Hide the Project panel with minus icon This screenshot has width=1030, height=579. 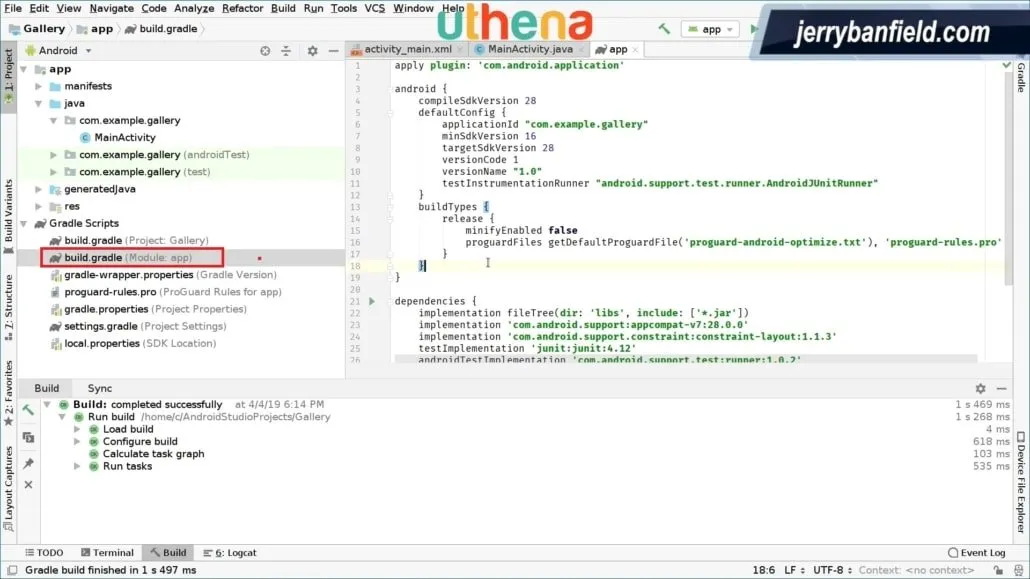coord(334,51)
